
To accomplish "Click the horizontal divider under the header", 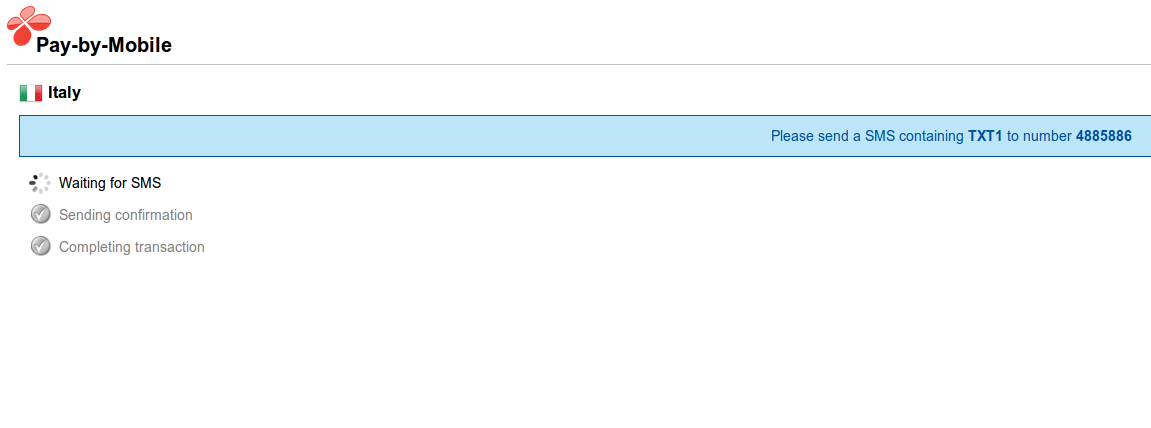I will [579, 65].
